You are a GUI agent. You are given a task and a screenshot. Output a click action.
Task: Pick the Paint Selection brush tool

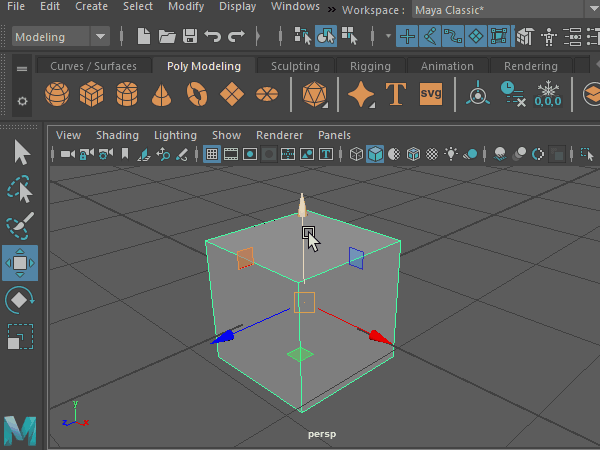(x=20, y=227)
